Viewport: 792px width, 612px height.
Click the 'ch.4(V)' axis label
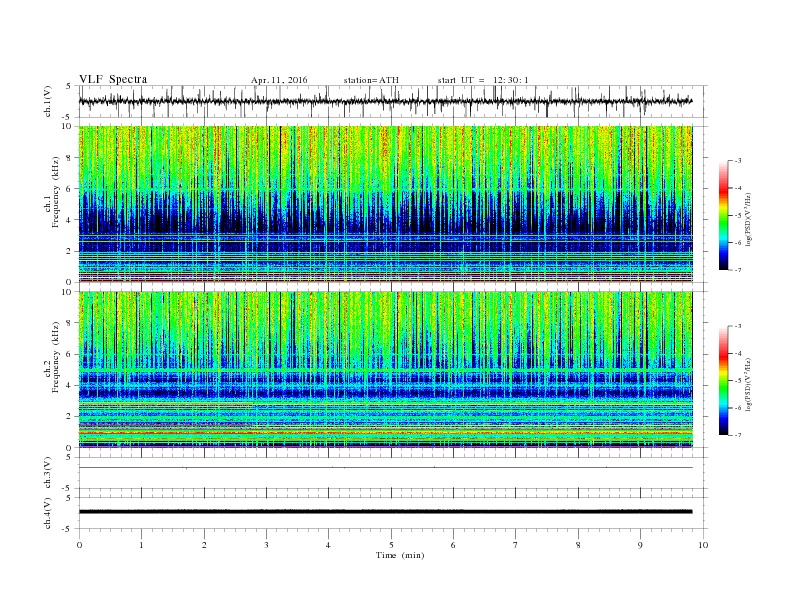point(48,513)
